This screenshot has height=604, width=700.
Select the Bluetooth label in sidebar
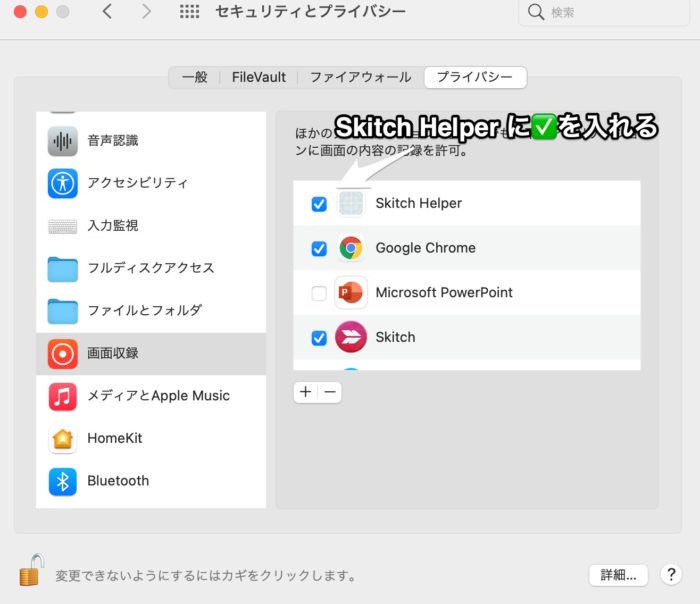(x=118, y=481)
